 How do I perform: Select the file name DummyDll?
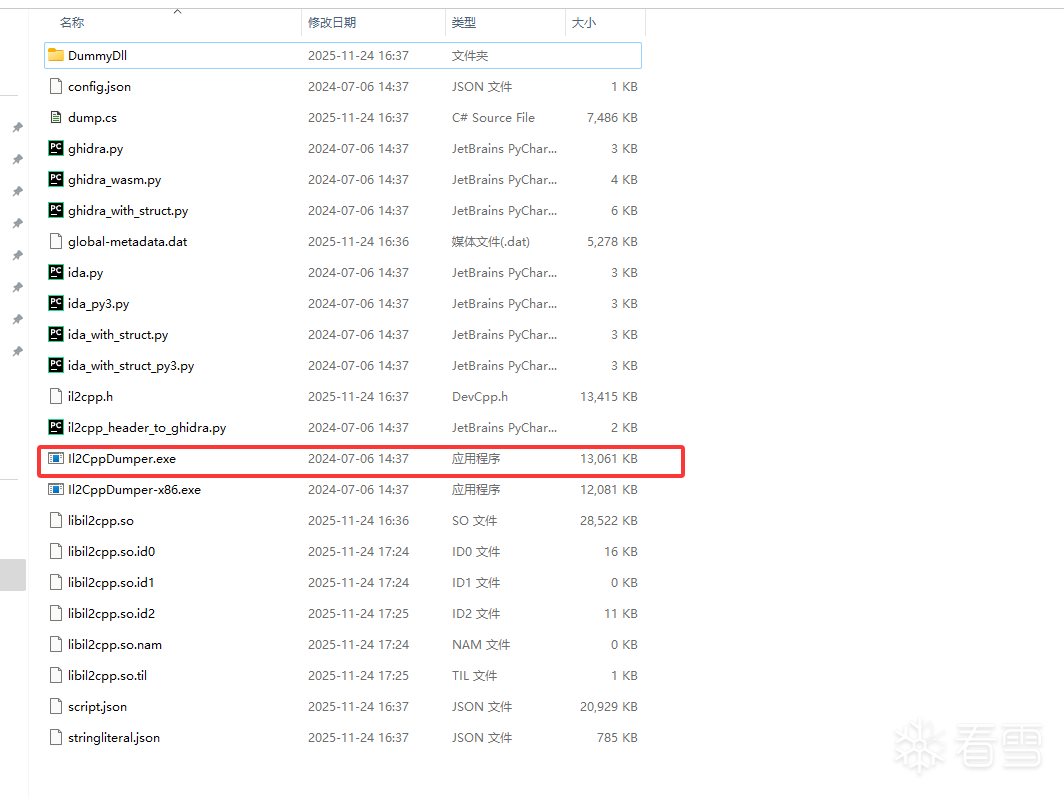tap(97, 56)
